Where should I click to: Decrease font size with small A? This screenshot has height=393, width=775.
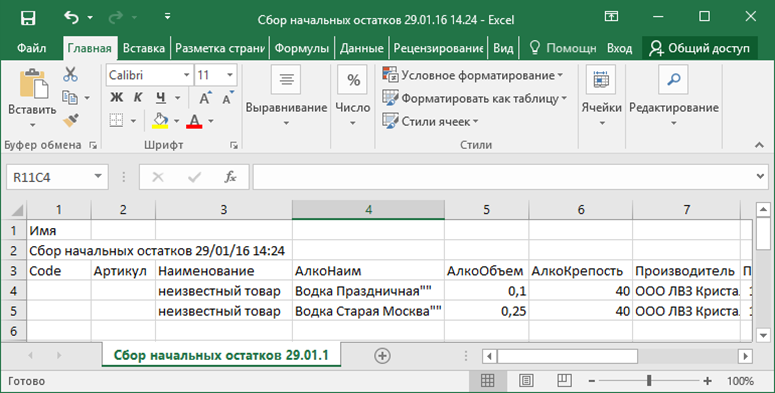(x=228, y=98)
